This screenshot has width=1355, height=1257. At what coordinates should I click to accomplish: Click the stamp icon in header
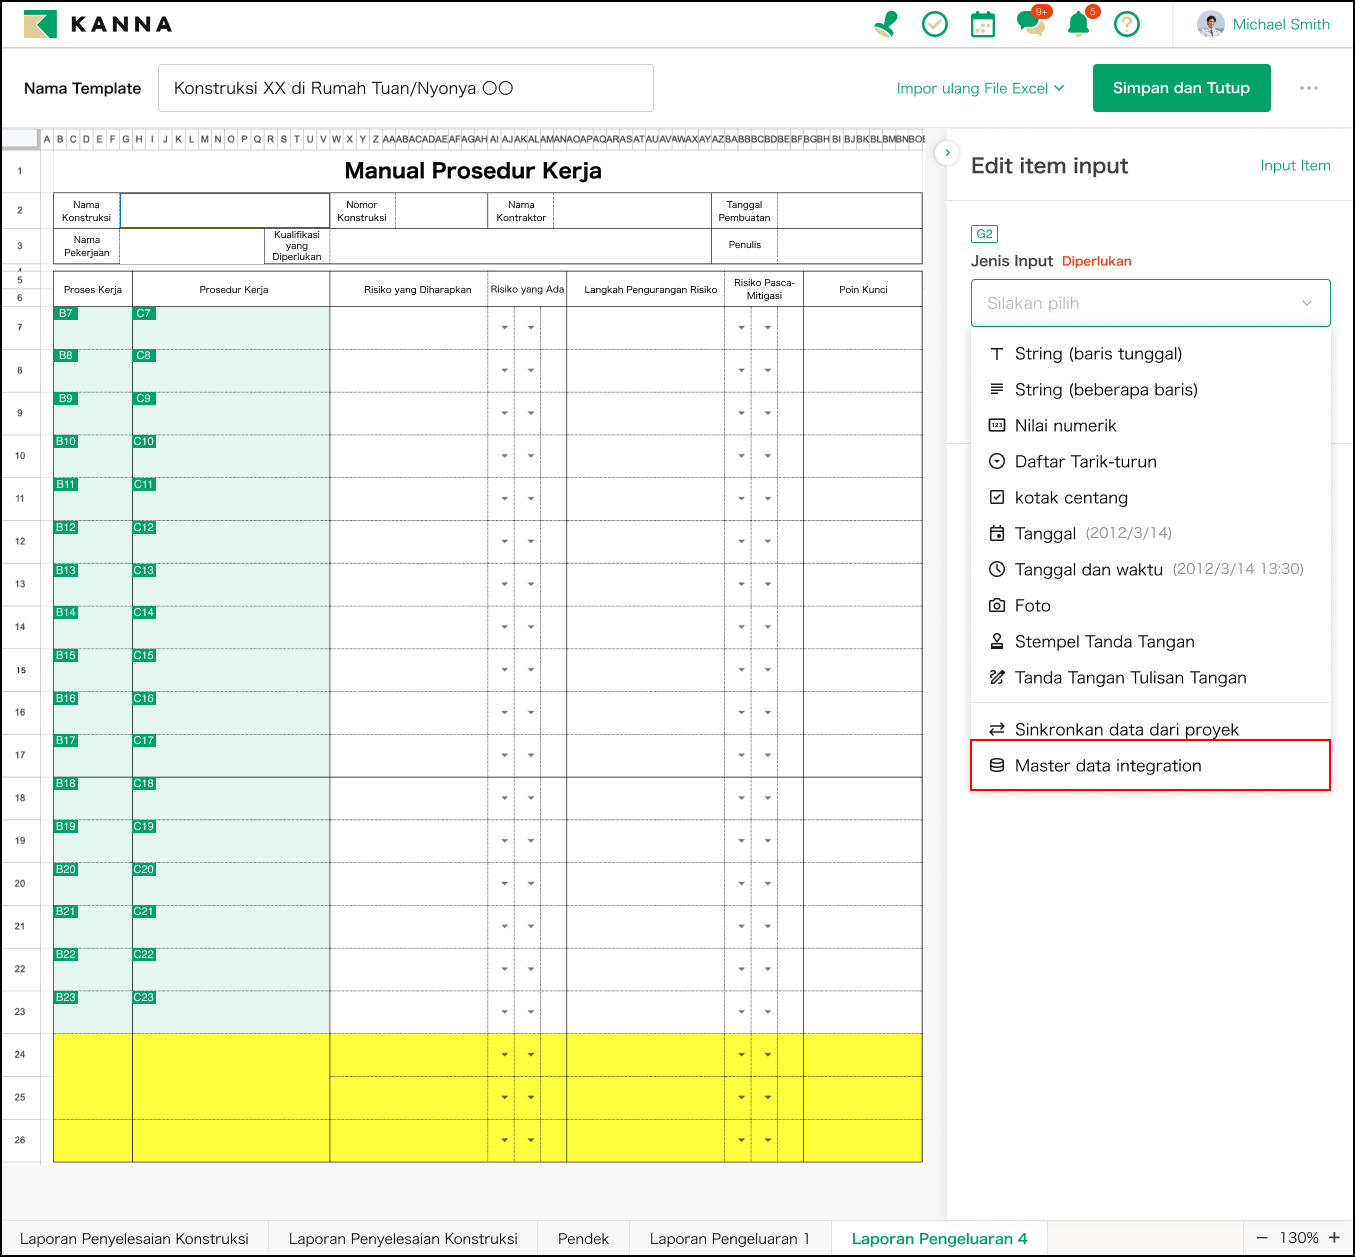tap(885, 24)
